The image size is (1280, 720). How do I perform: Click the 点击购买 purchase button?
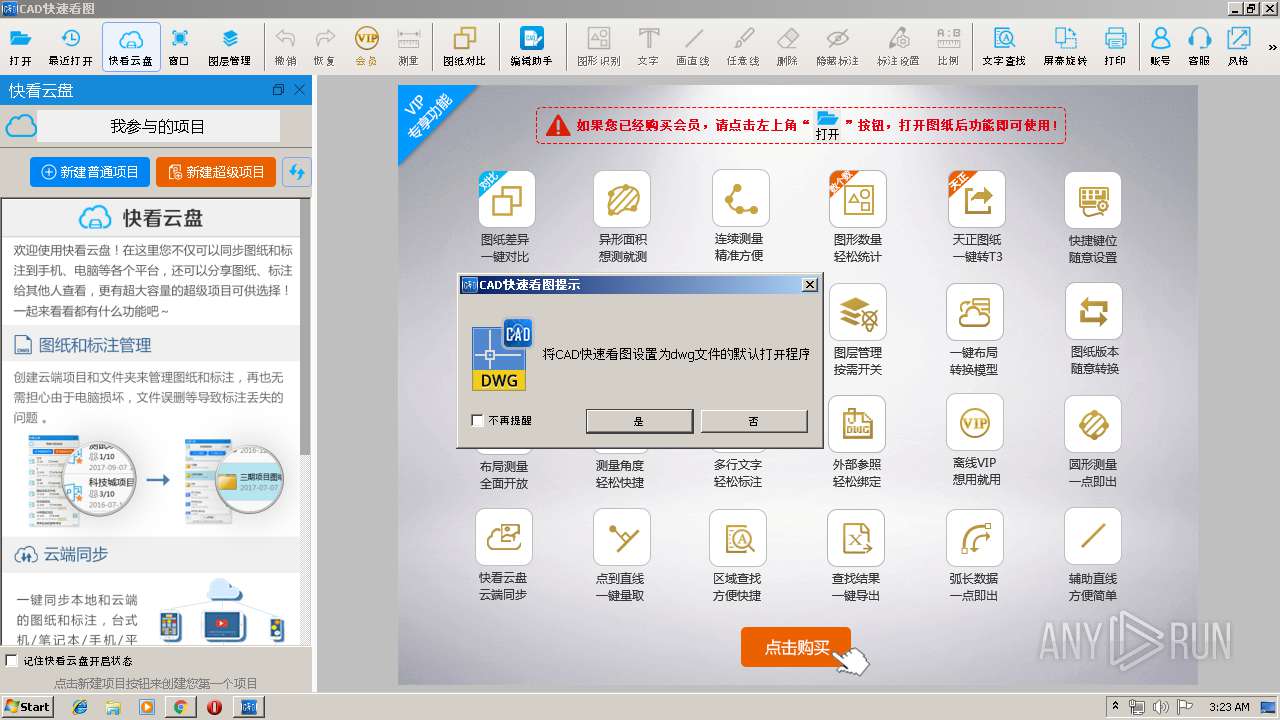796,647
